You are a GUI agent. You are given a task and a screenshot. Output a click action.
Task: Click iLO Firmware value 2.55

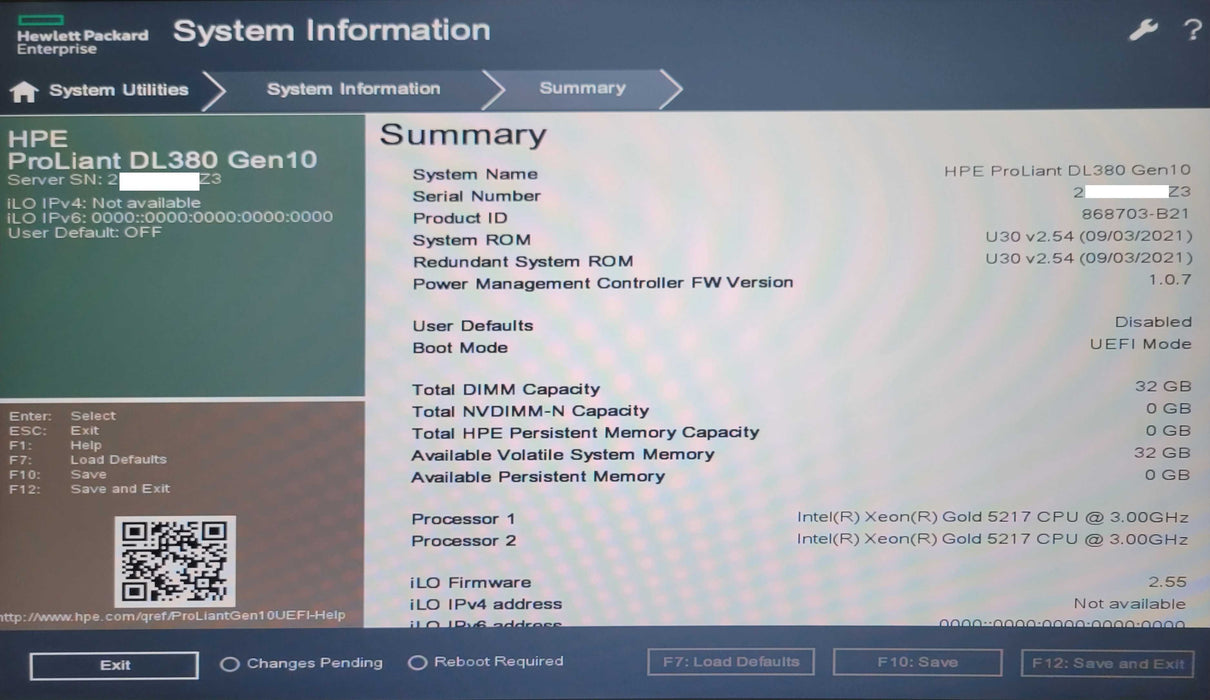1168,581
